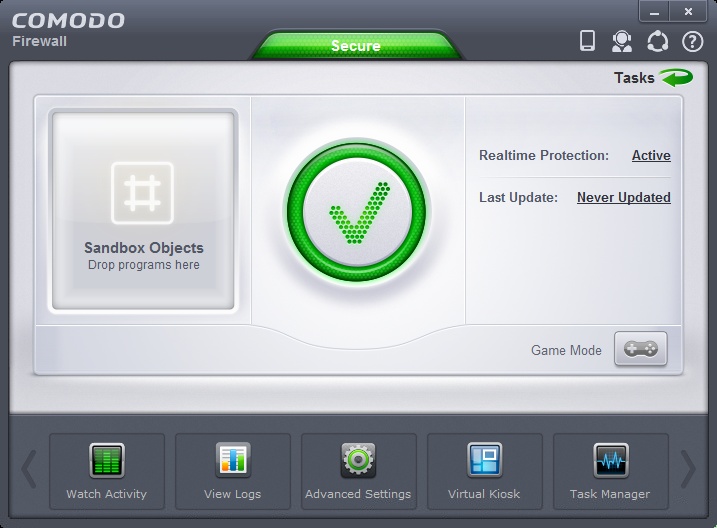This screenshot has height=528, width=717.
Task: Launch Advanced Settings
Action: click(358, 471)
